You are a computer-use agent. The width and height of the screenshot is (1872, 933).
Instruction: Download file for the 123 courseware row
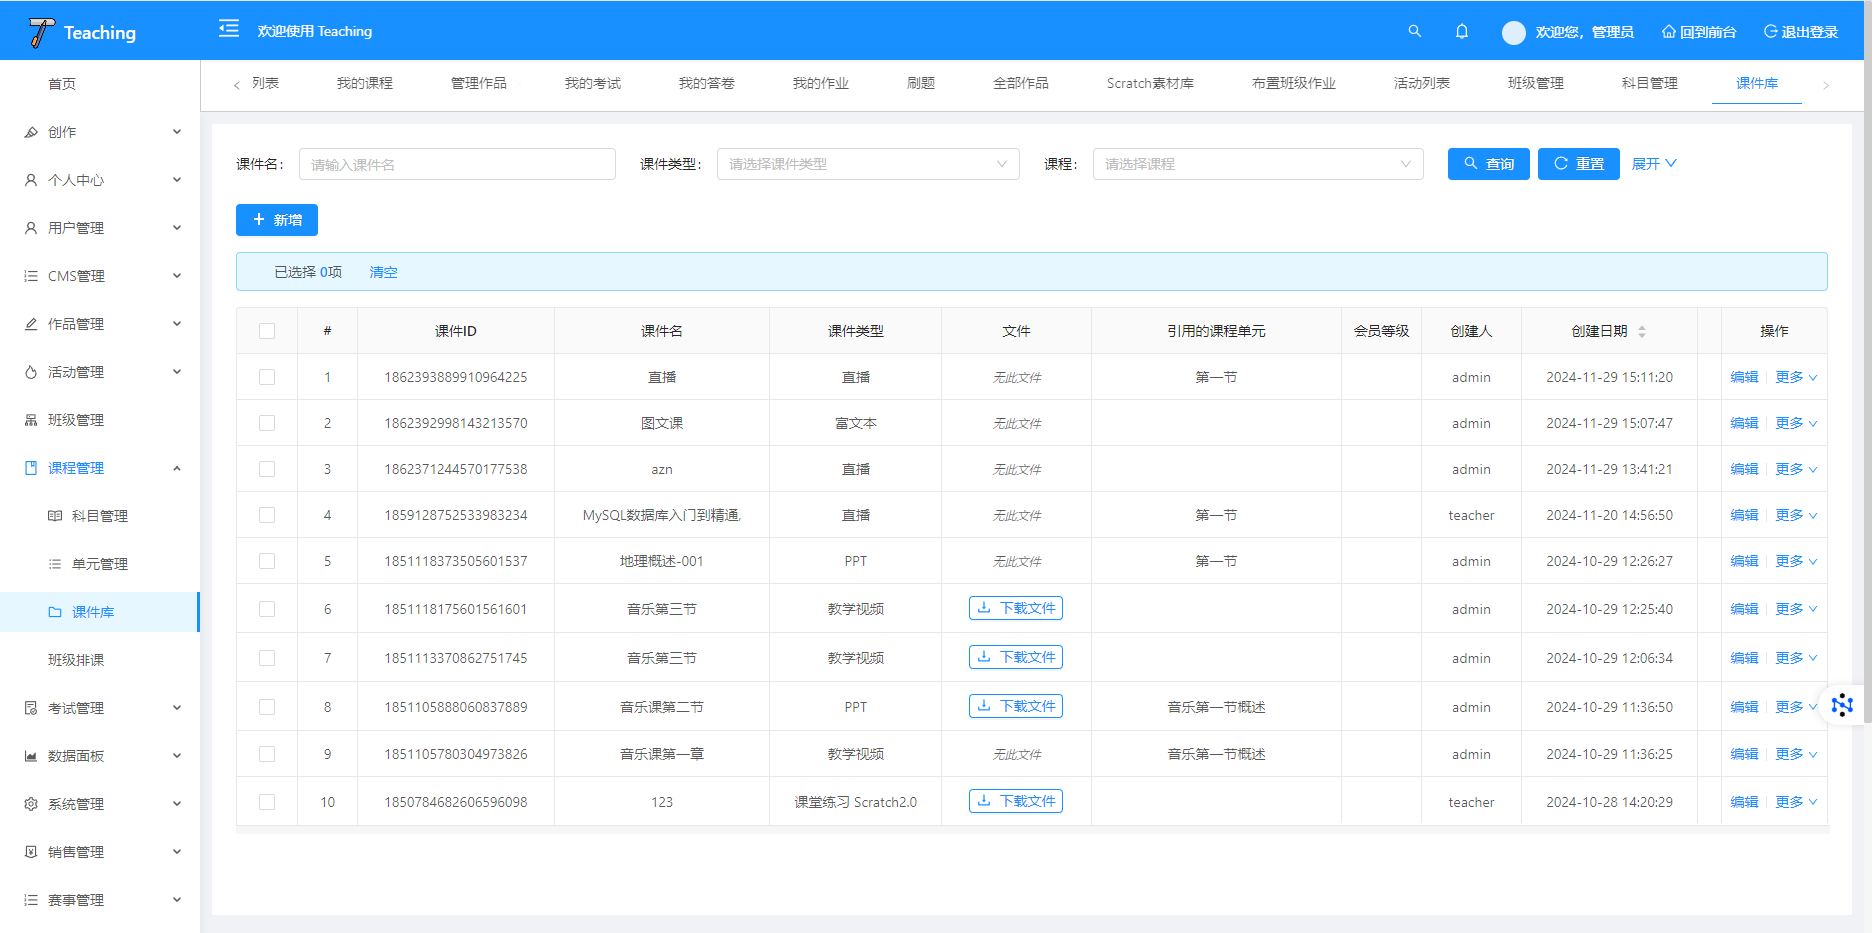(x=1016, y=801)
